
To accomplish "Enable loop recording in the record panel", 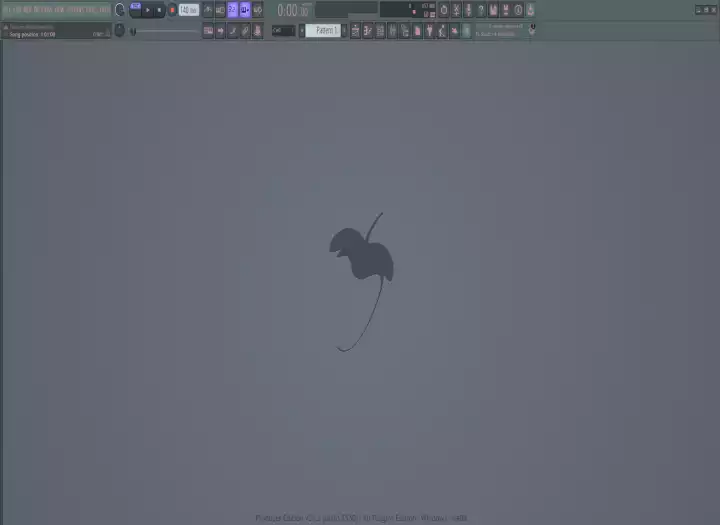I will click(x=258, y=10).
